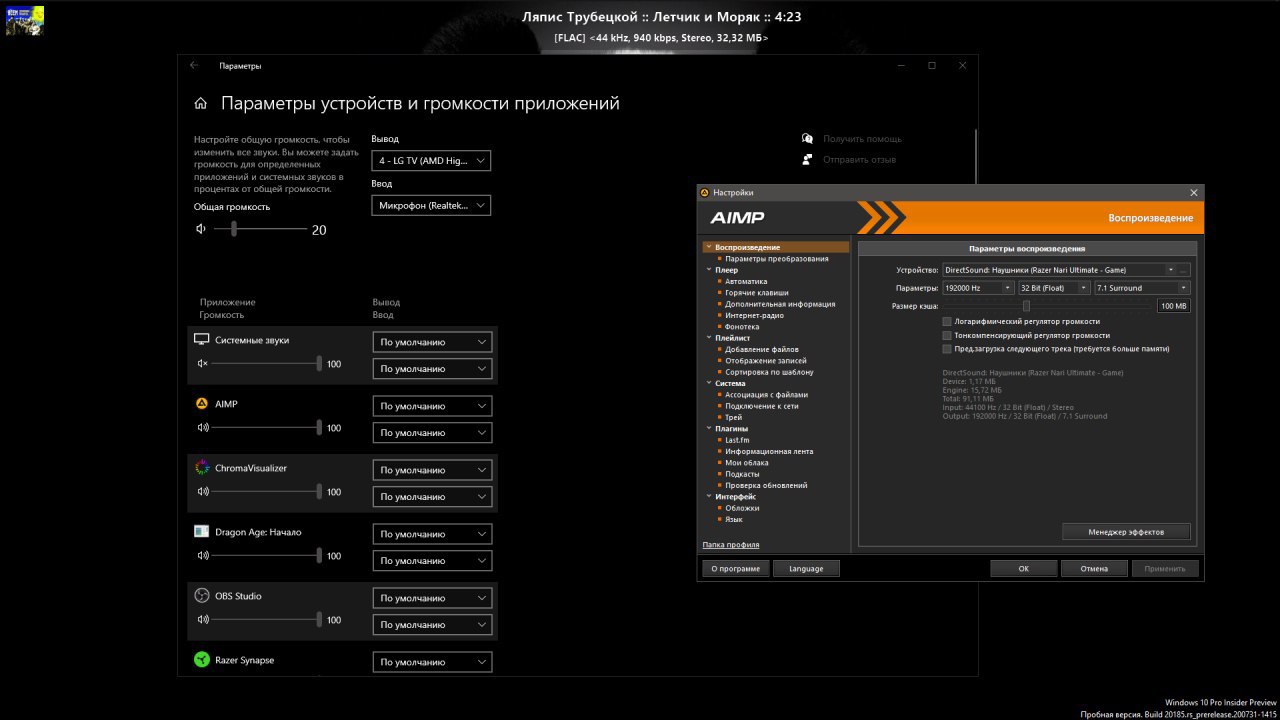The height and width of the screenshot is (720, 1280).
Task: Open the OBS Studio input dropdown
Action: point(432,625)
